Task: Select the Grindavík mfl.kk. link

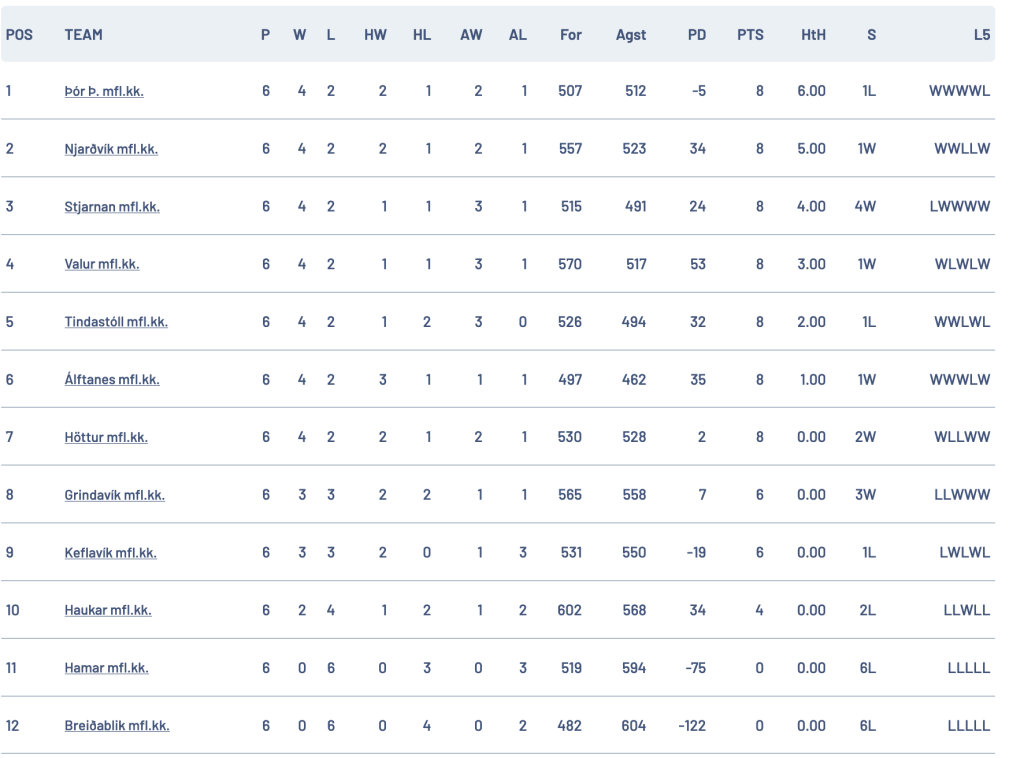Action: [114, 495]
